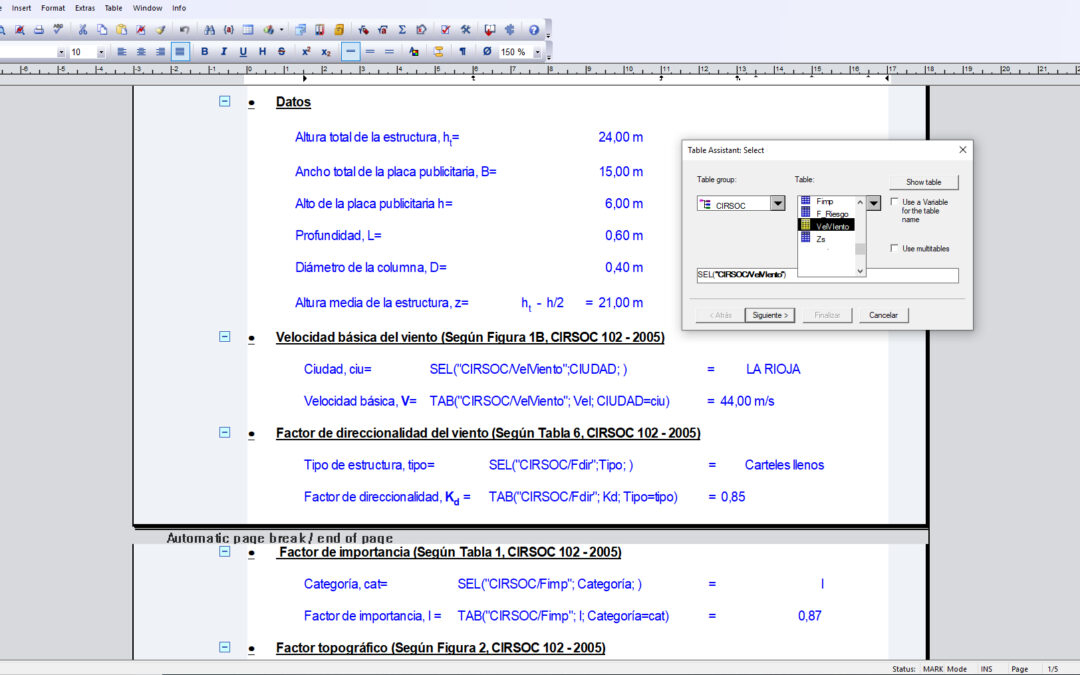Viewport: 1080px width, 675px height.
Task: Open help with the question mark icon
Action: 534,30
